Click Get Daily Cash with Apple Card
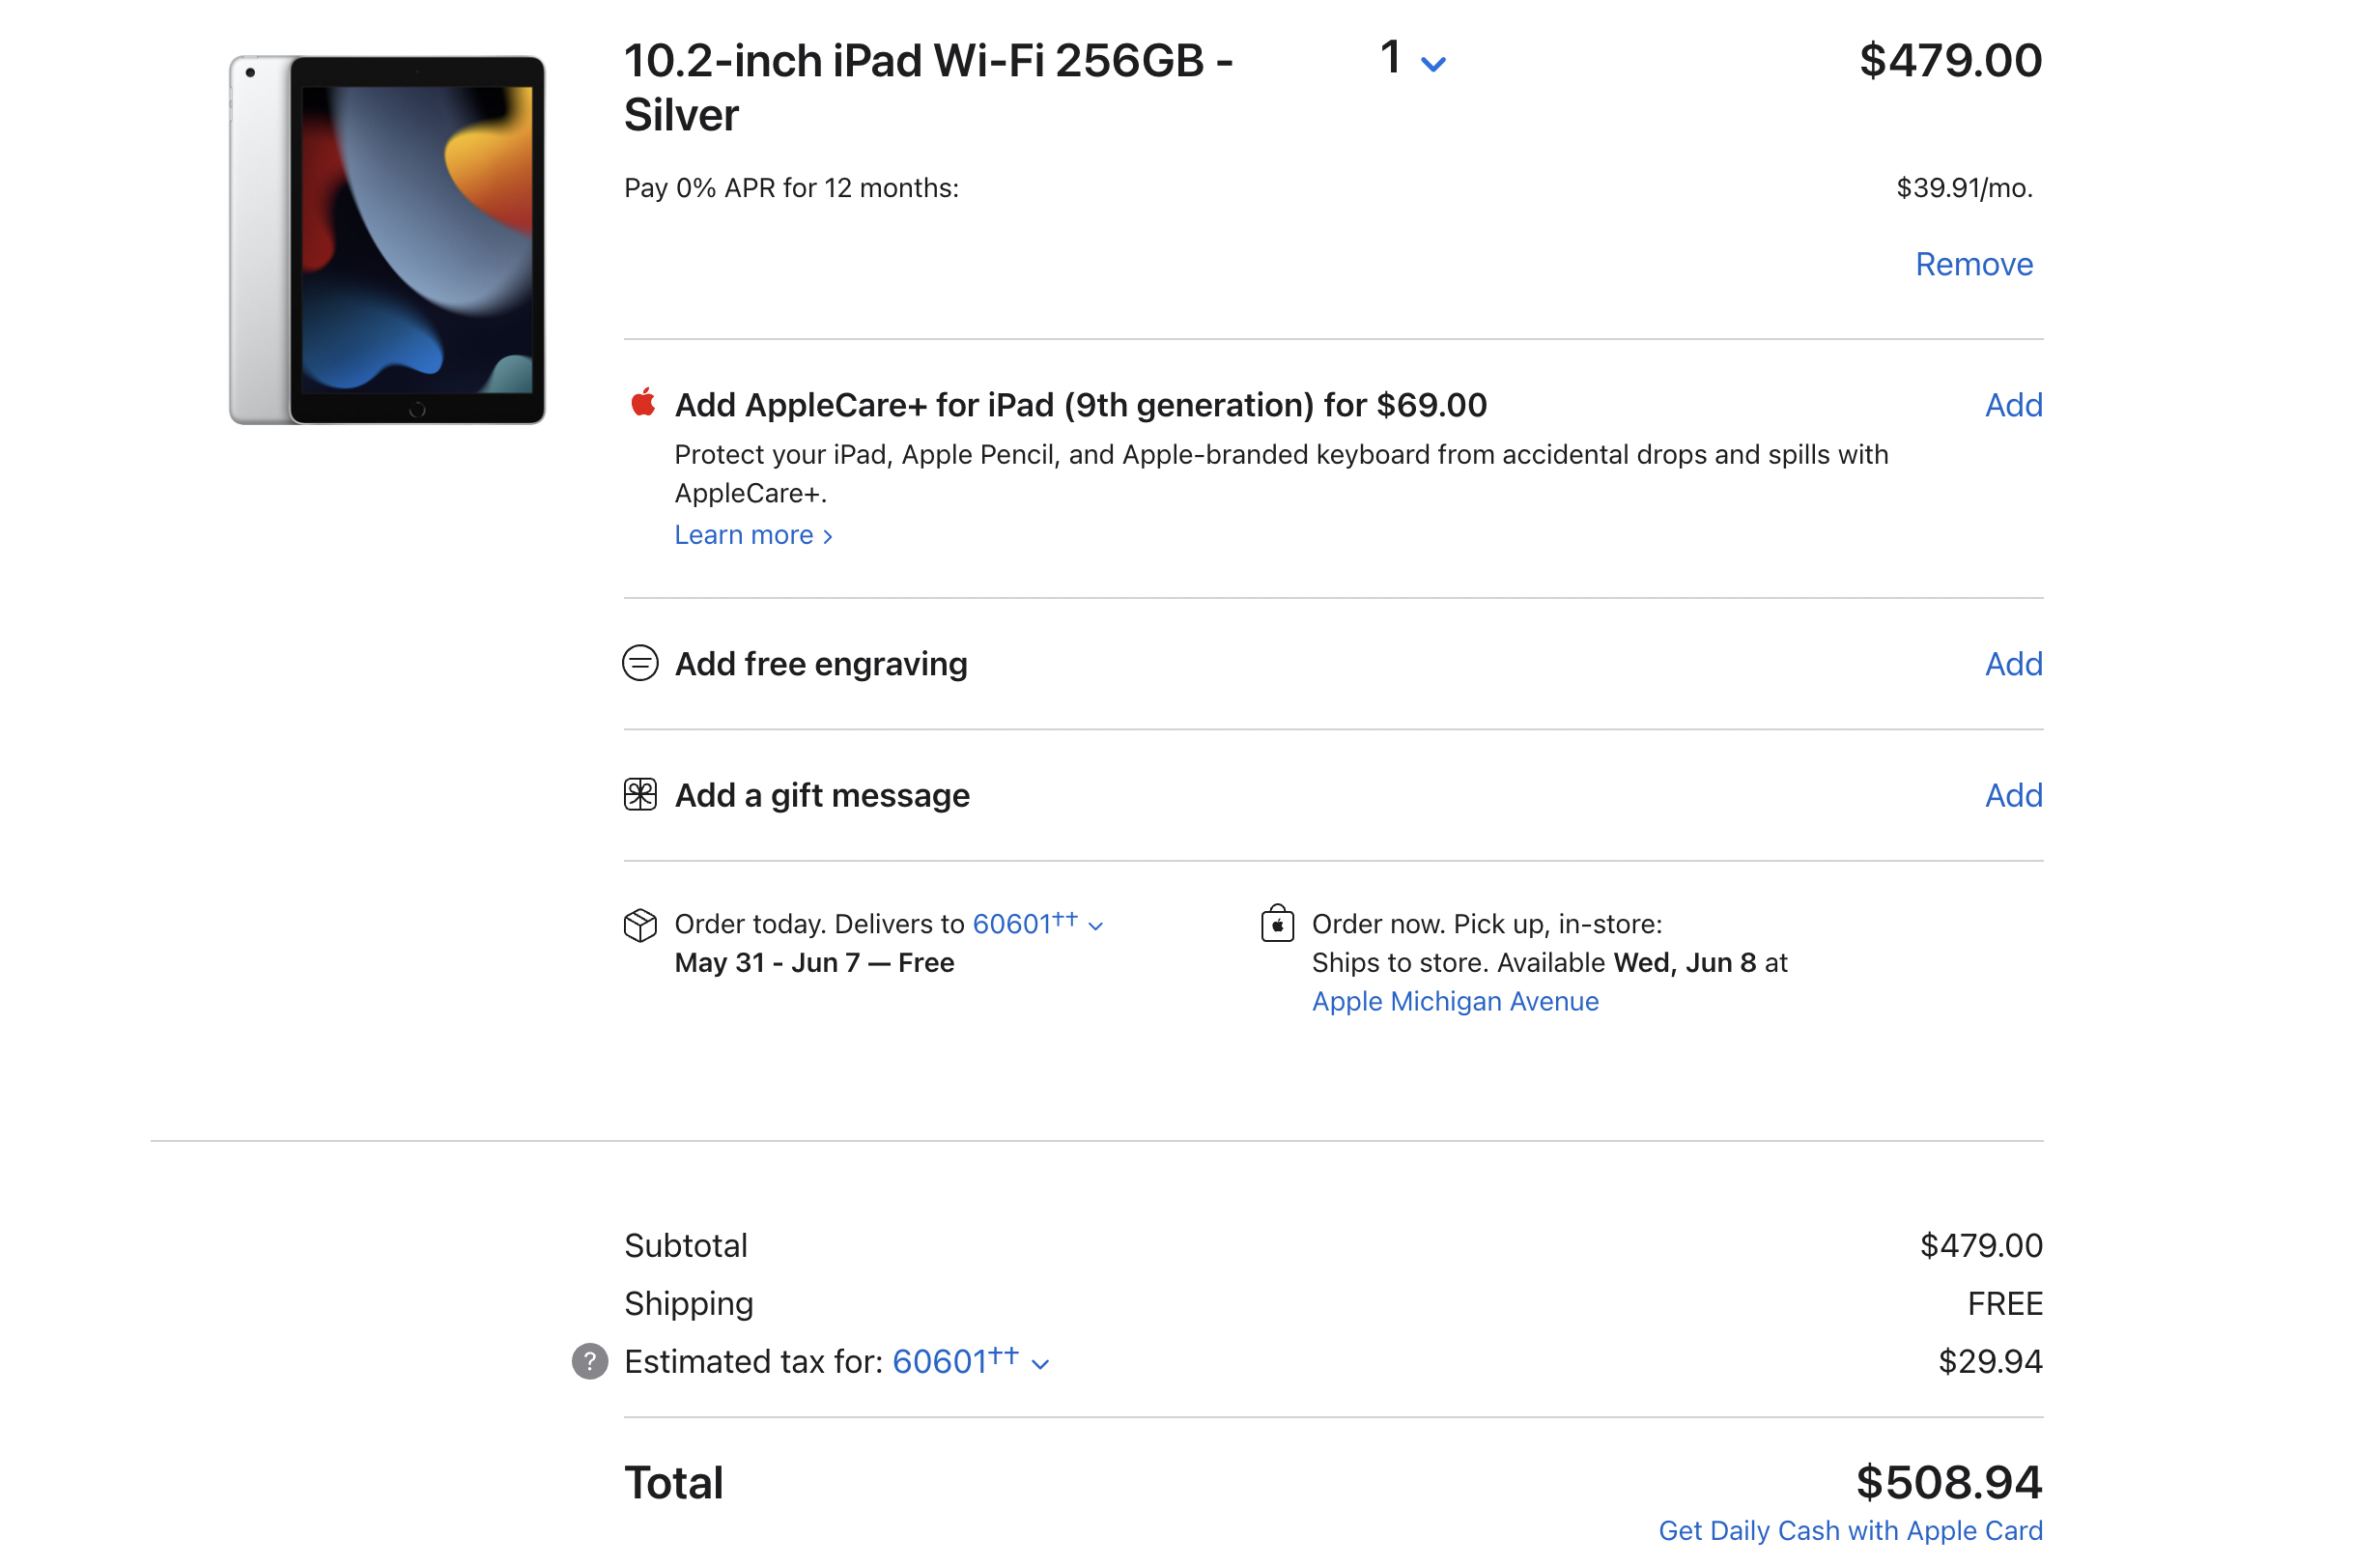Image resolution: width=2380 pixels, height=1567 pixels. tap(1849, 1530)
